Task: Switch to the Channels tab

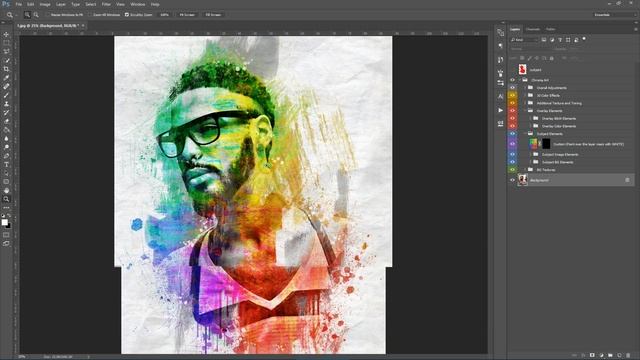Action: click(x=533, y=29)
